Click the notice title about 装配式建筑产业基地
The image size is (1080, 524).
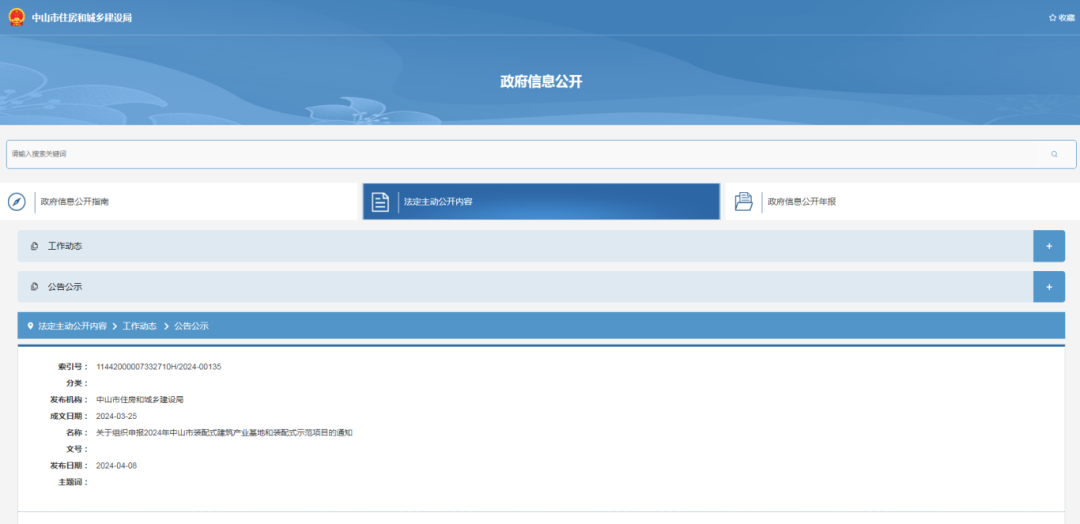(x=225, y=432)
